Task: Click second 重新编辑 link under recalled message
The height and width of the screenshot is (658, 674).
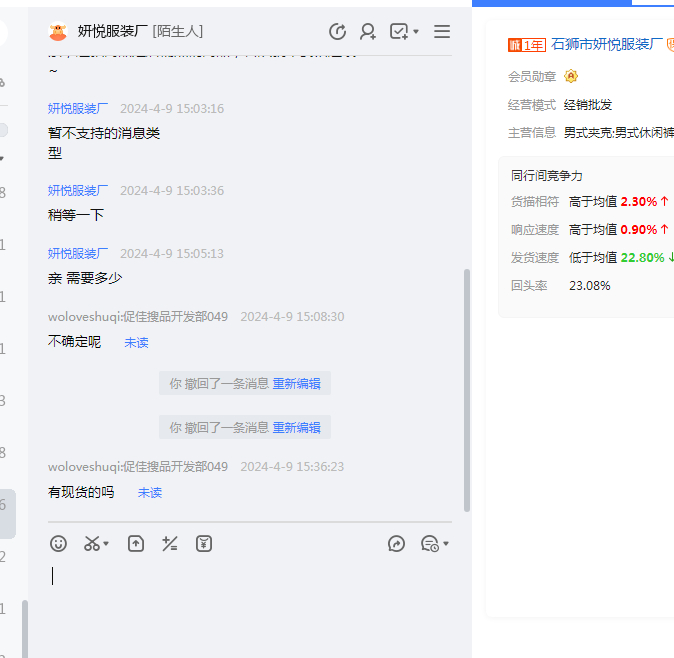Action: [x=296, y=427]
